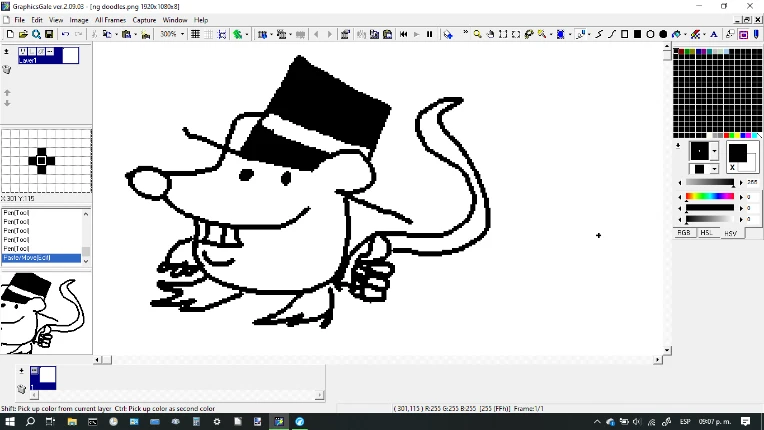Image resolution: width=764 pixels, height=430 pixels.
Task: Switch color sliders to HSV tab
Action: click(730, 233)
